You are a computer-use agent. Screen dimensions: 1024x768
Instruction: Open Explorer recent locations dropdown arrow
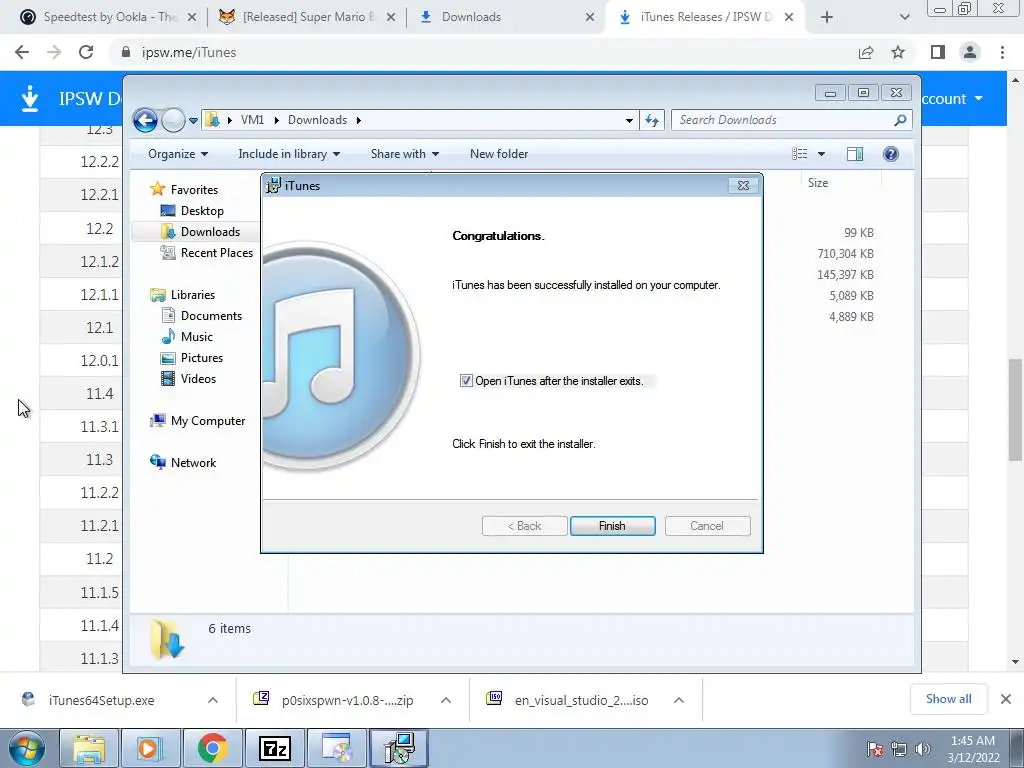pyautogui.click(x=193, y=121)
